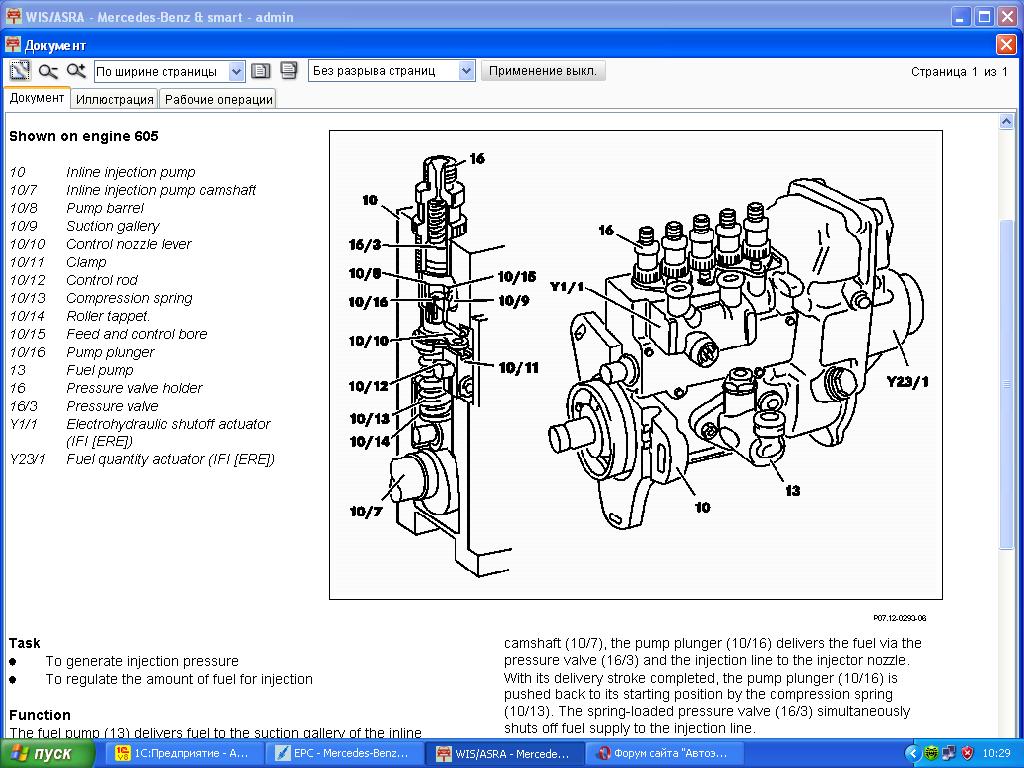Click the 'Pump barrel' legend entry
Image resolution: width=1024 pixels, height=768 pixels.
tap(104, 208)
